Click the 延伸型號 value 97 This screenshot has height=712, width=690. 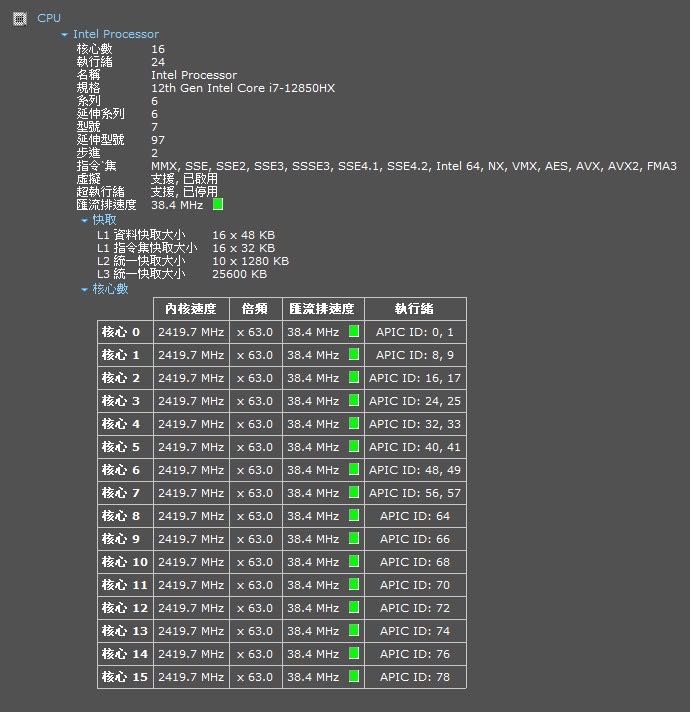[158, 140]
